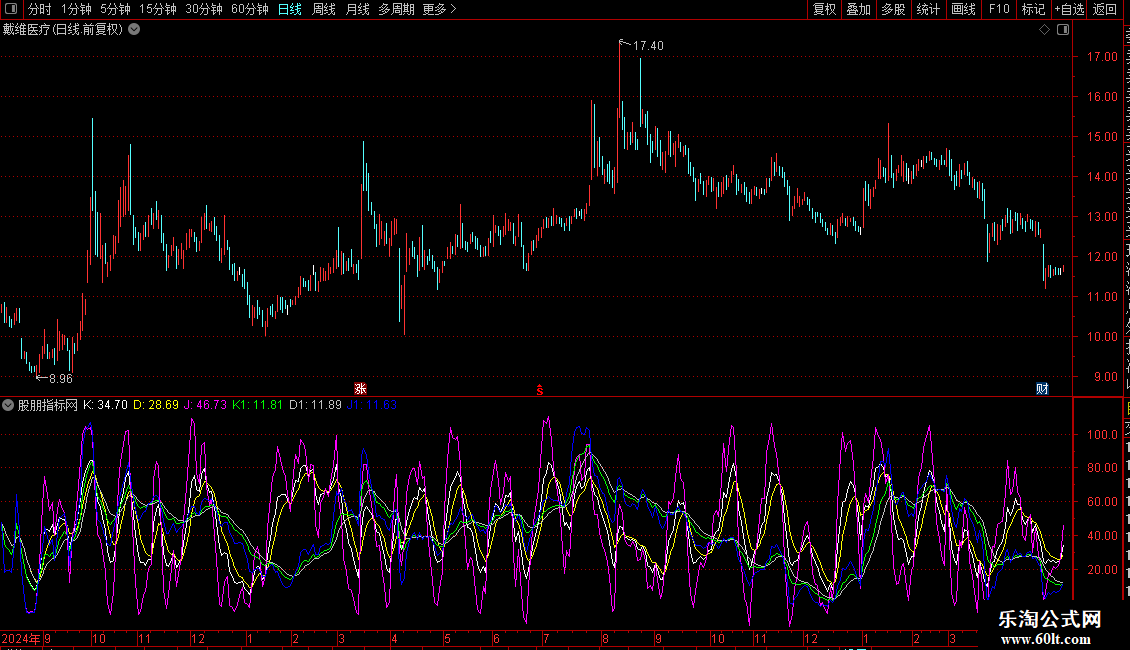Open the 多股 multi-stock view

tap(893, 9)
